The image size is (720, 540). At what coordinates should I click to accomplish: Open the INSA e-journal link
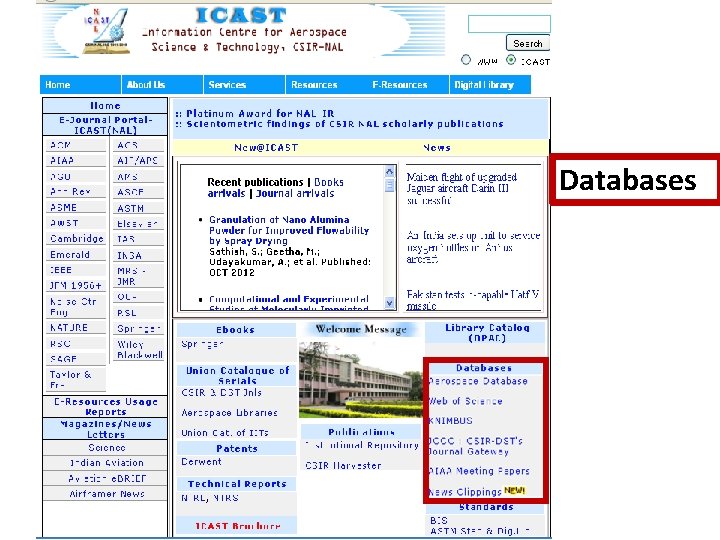coord(129,255)
